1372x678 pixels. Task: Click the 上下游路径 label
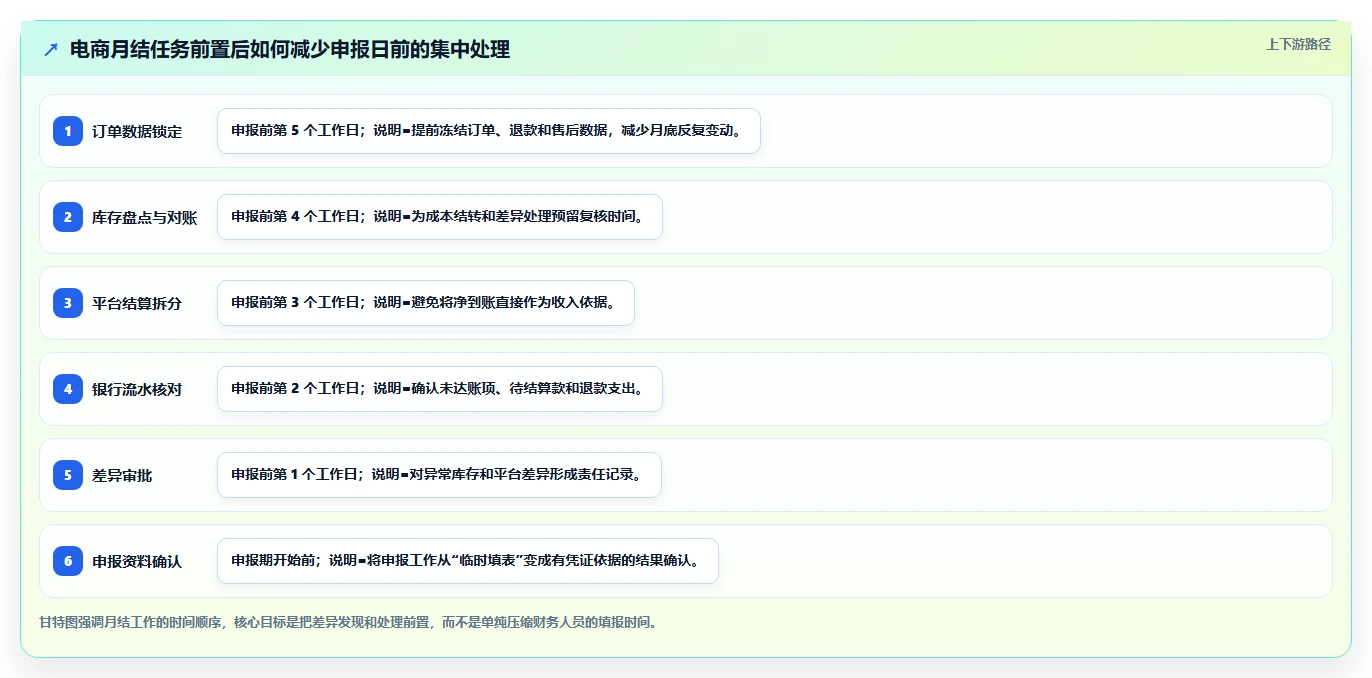pos(1298,44)
